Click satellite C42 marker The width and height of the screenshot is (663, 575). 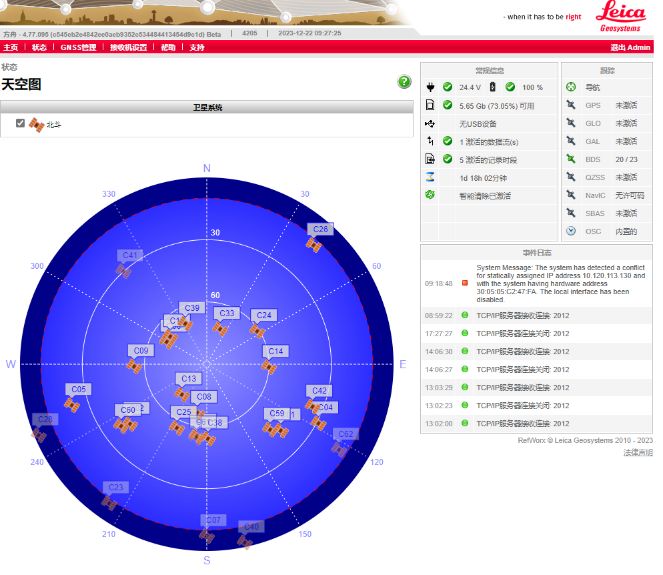click(x=312, y=406)
